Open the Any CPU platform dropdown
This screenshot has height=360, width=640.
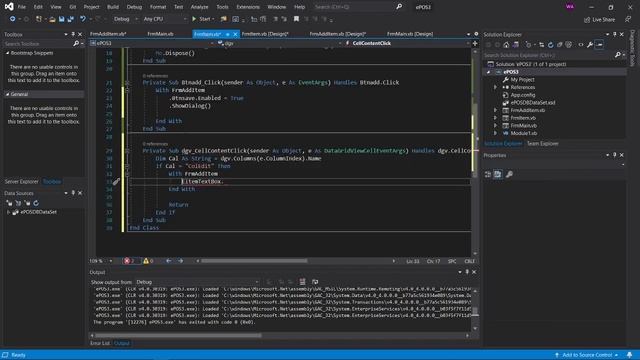(164, 19)
